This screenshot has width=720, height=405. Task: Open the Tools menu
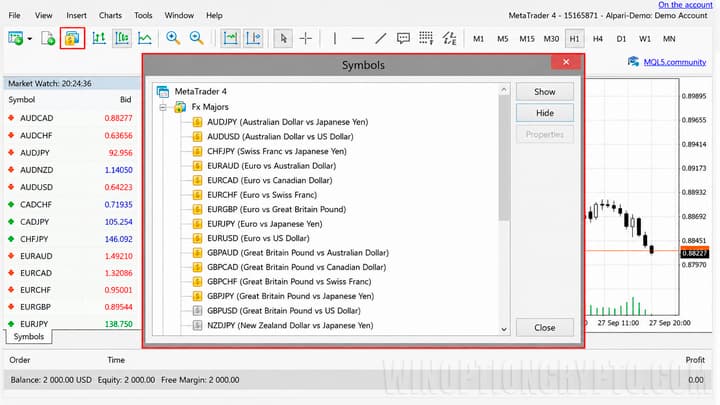[x=143, y=16]
